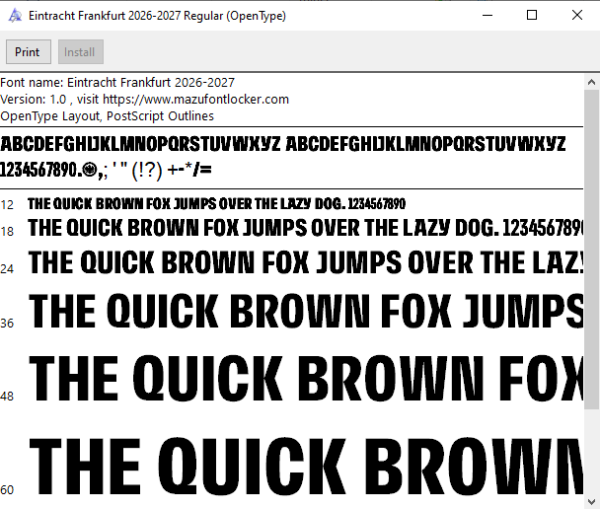Click the scrollbar down arrow

(x=591, y=501)
